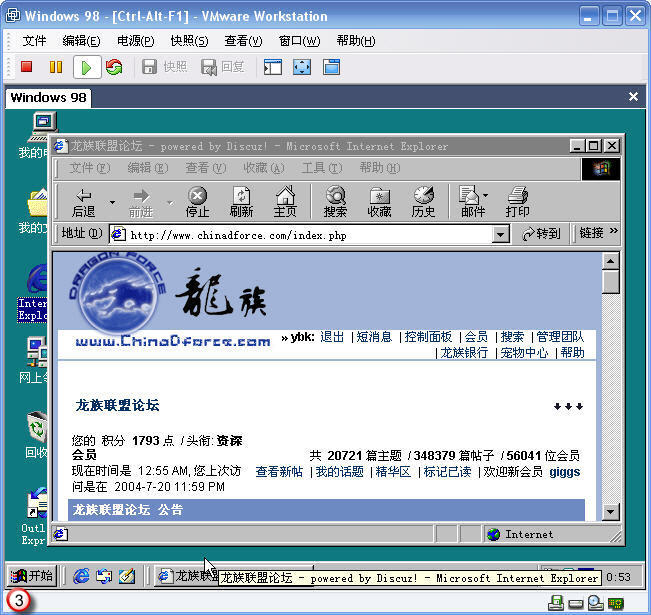Launch IE from the quick launch bar
This screenshot has height=615, width=651.
(81, 576)
